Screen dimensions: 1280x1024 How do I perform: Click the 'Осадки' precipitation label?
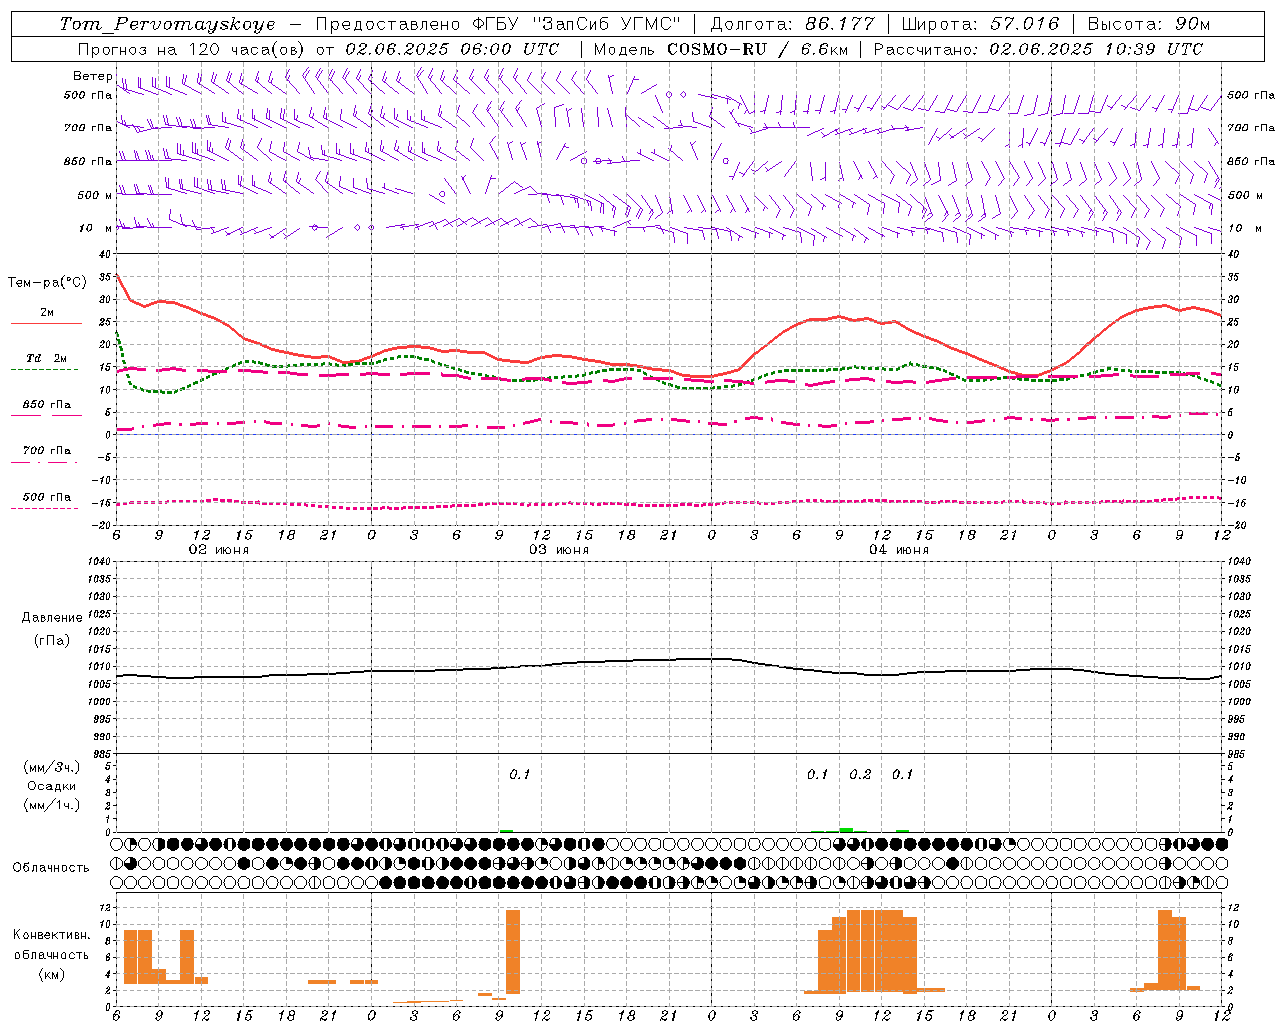[x=51, y=787]
